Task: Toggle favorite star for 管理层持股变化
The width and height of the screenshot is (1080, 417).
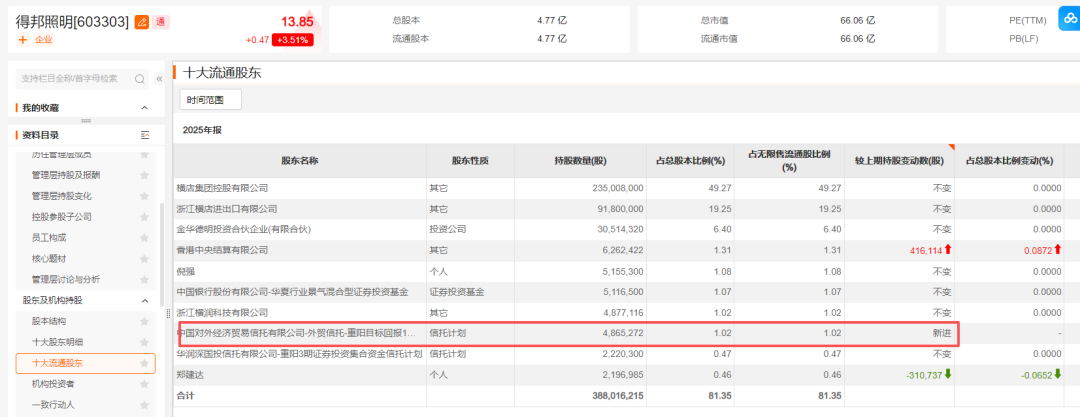Action: (x=145, y=196)
